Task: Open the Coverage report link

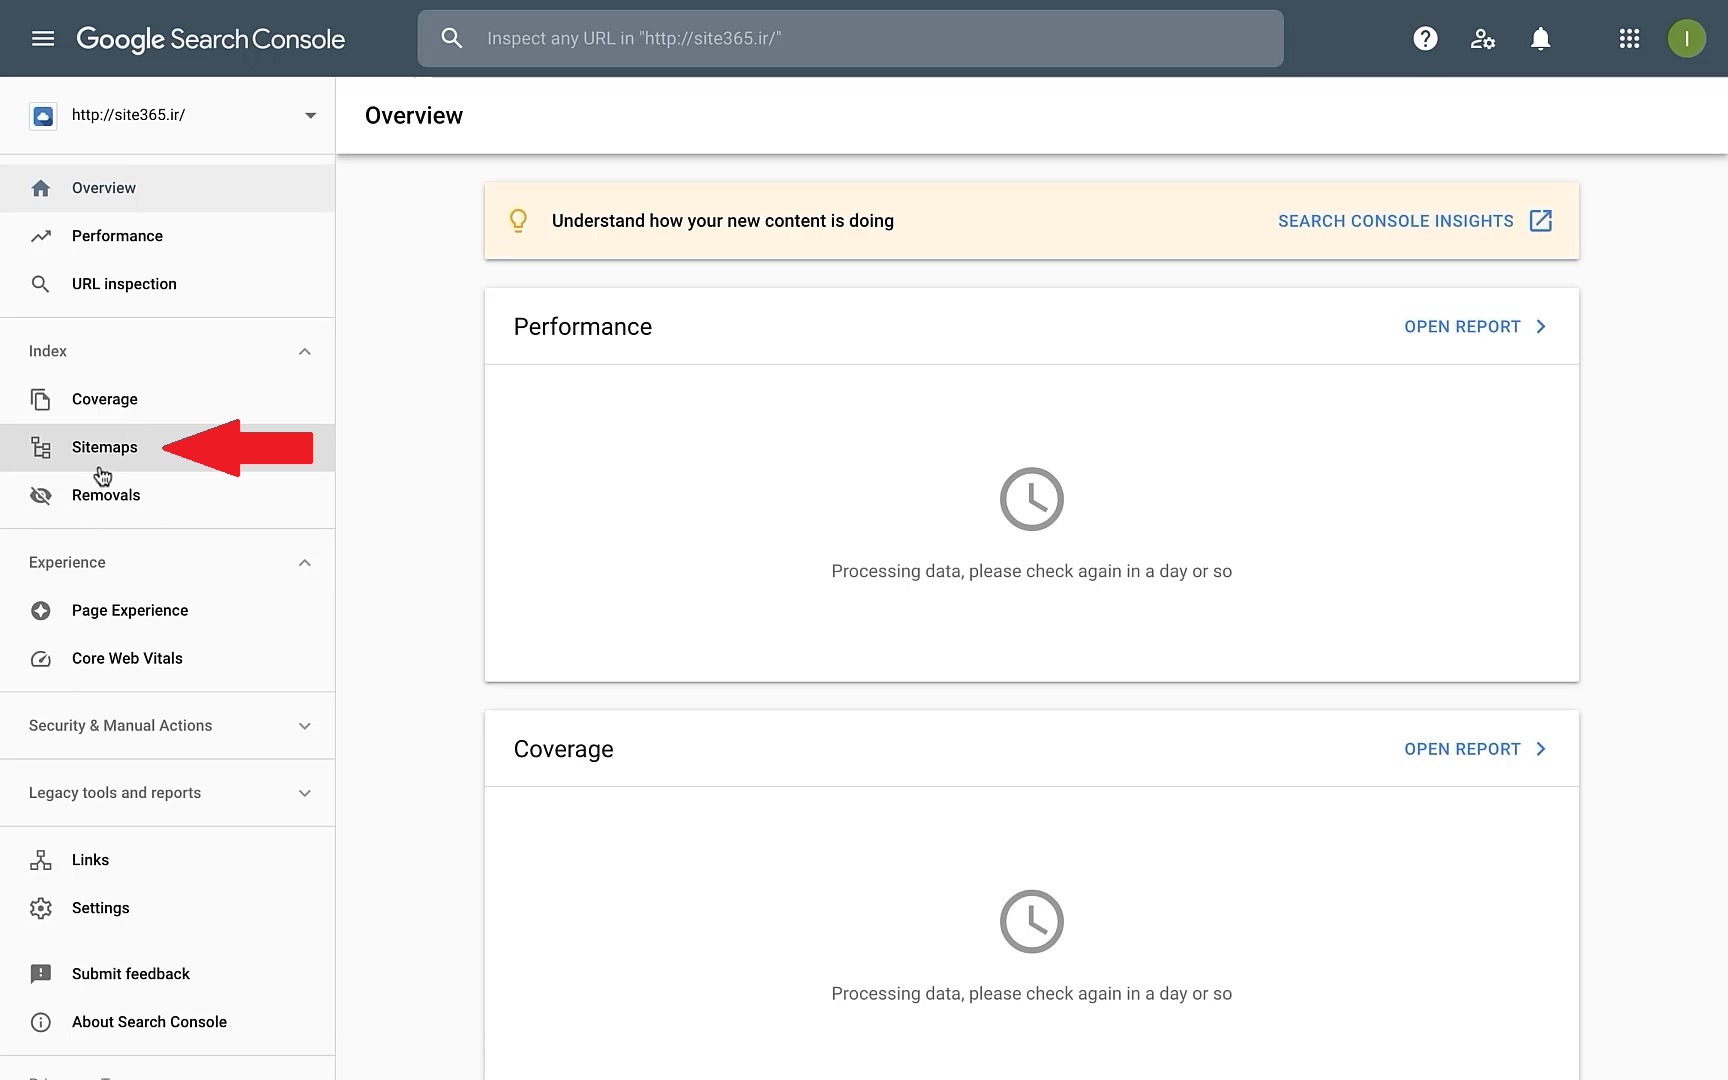Action: [1474, 749]
